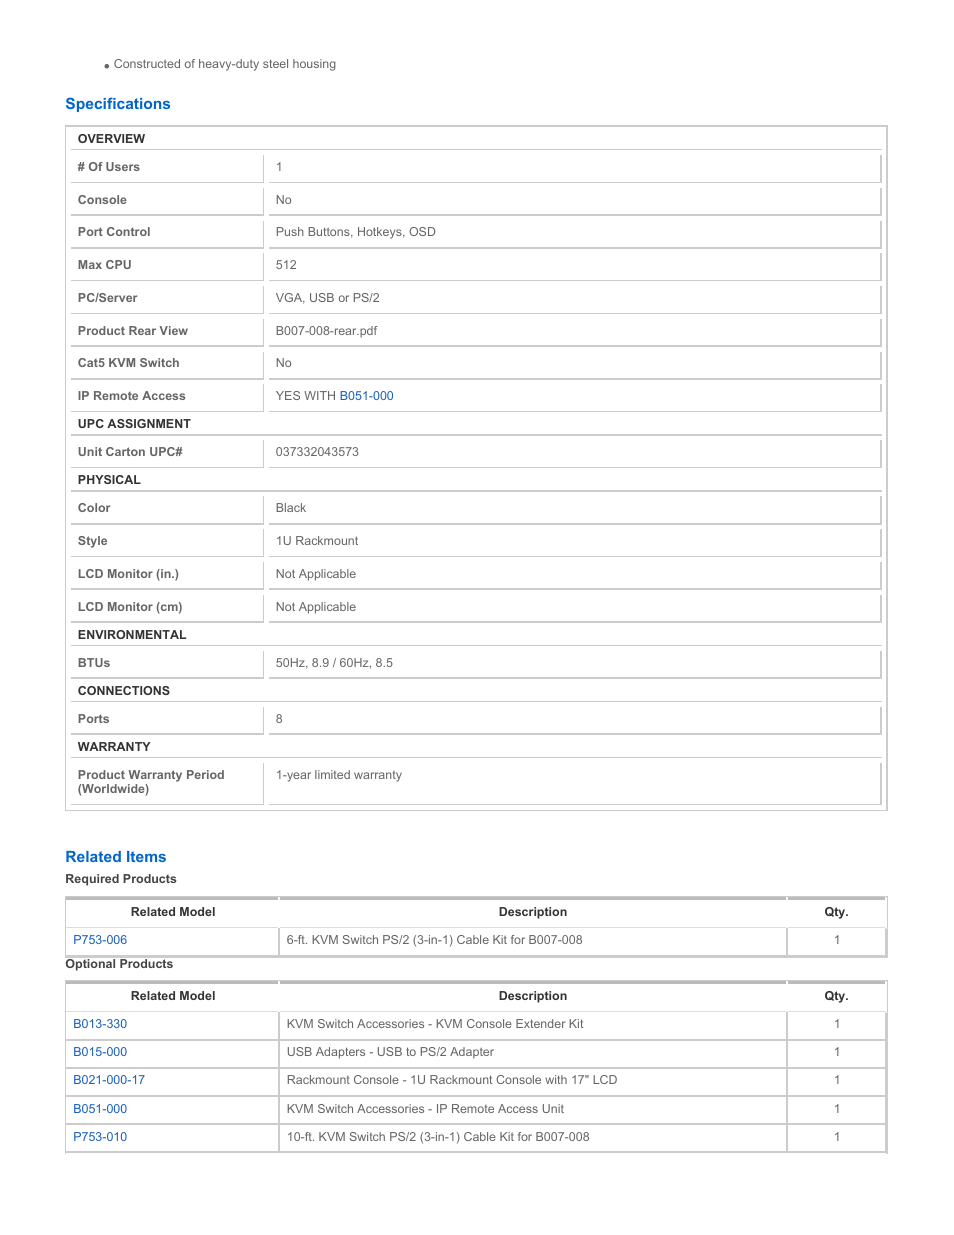Viewport: 954px width, 1235px height.
Task: Select the Console row label
Action: tap(102, 200)
